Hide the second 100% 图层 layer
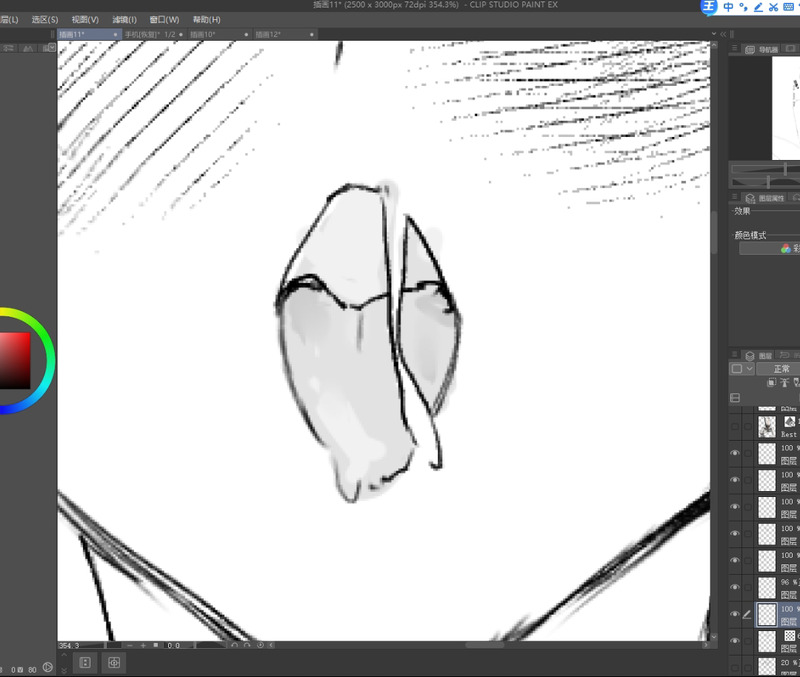Image resolution: width=800 pixels, height=677 pixels. coord(735,480)
